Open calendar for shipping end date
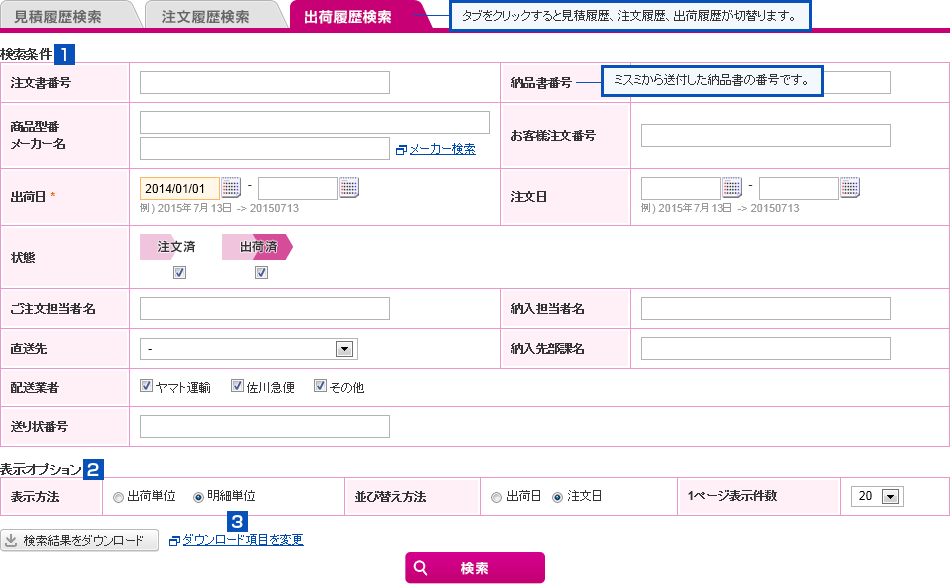The image size is (950, 584). pyautogui.click(x=349, y=187)
